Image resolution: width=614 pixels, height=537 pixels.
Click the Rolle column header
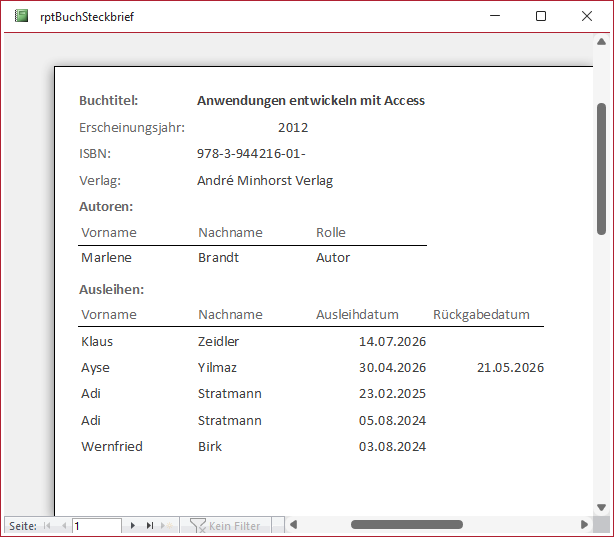[331, 233]
